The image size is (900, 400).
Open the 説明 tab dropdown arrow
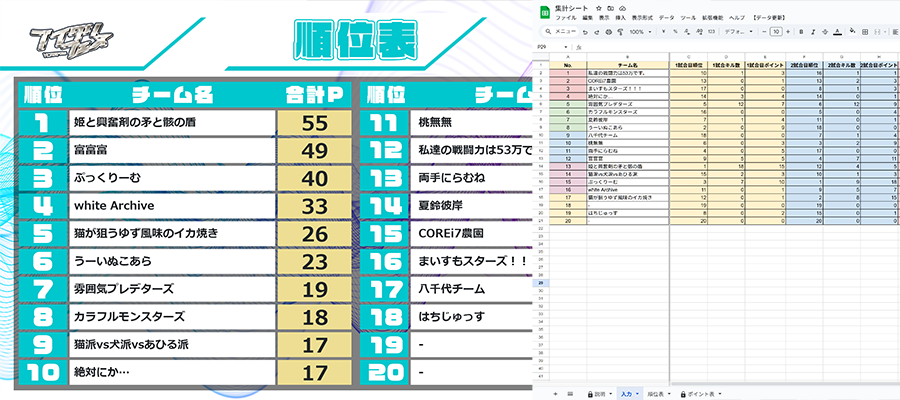(x=611, y=394)
